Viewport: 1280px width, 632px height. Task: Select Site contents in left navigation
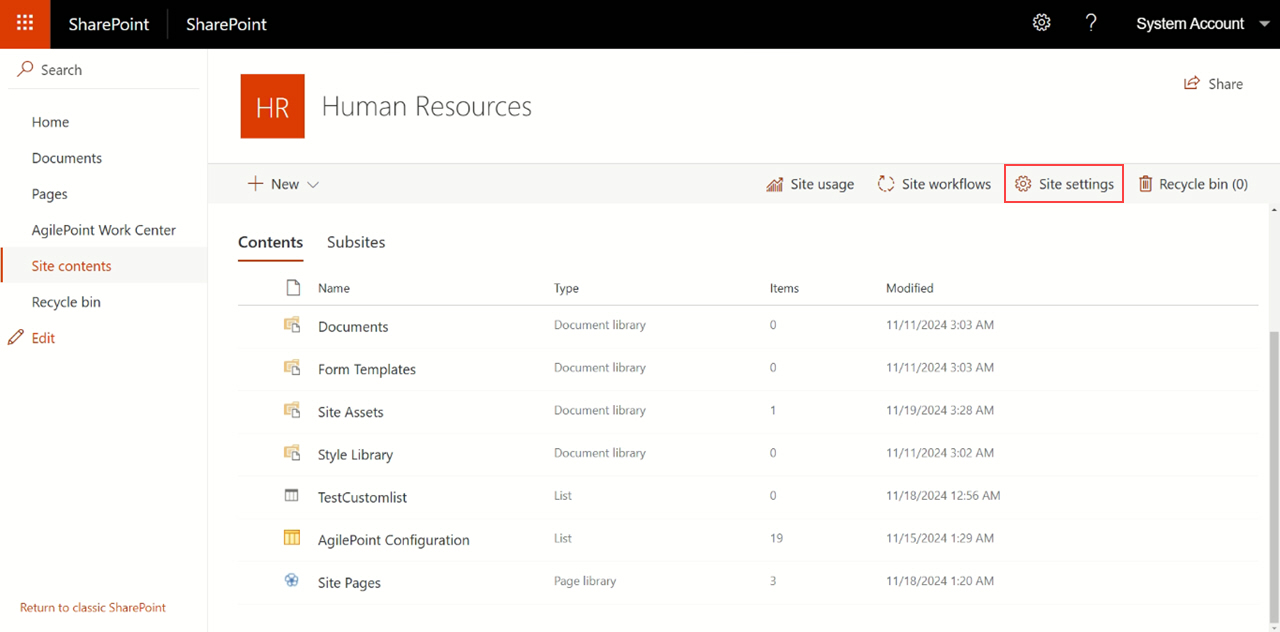click(72, 266)
